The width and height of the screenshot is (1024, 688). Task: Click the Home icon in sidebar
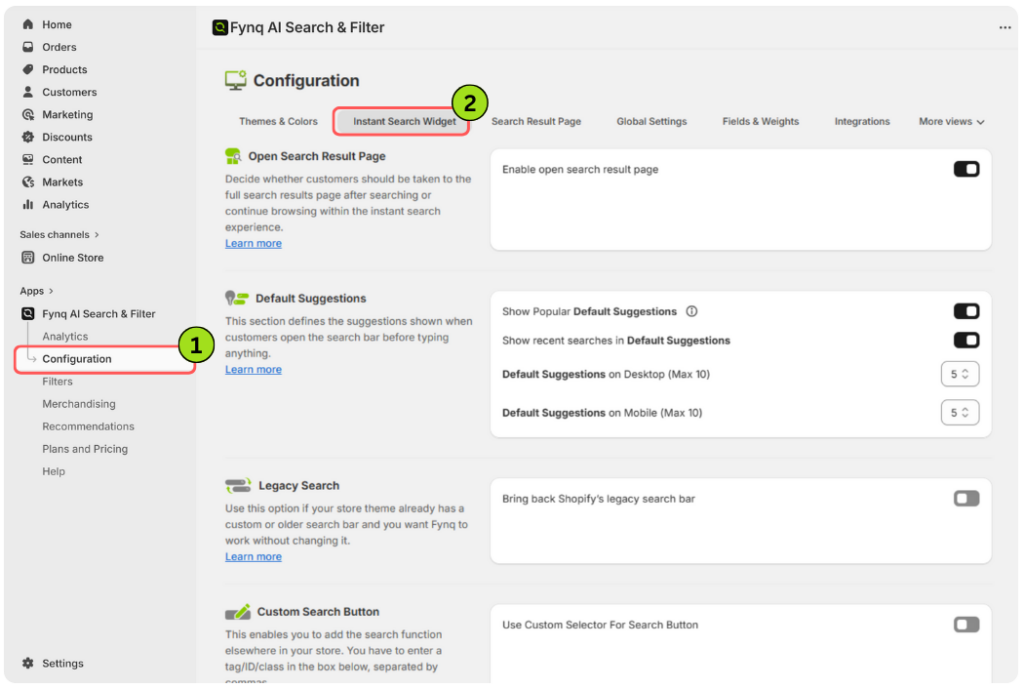click(x=27, y=24)
